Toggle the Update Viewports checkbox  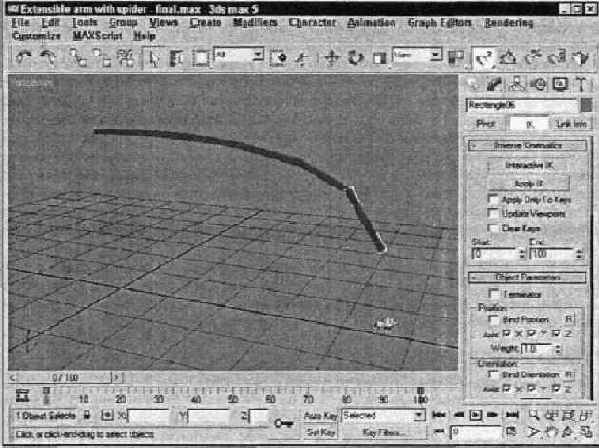(493, 214)
